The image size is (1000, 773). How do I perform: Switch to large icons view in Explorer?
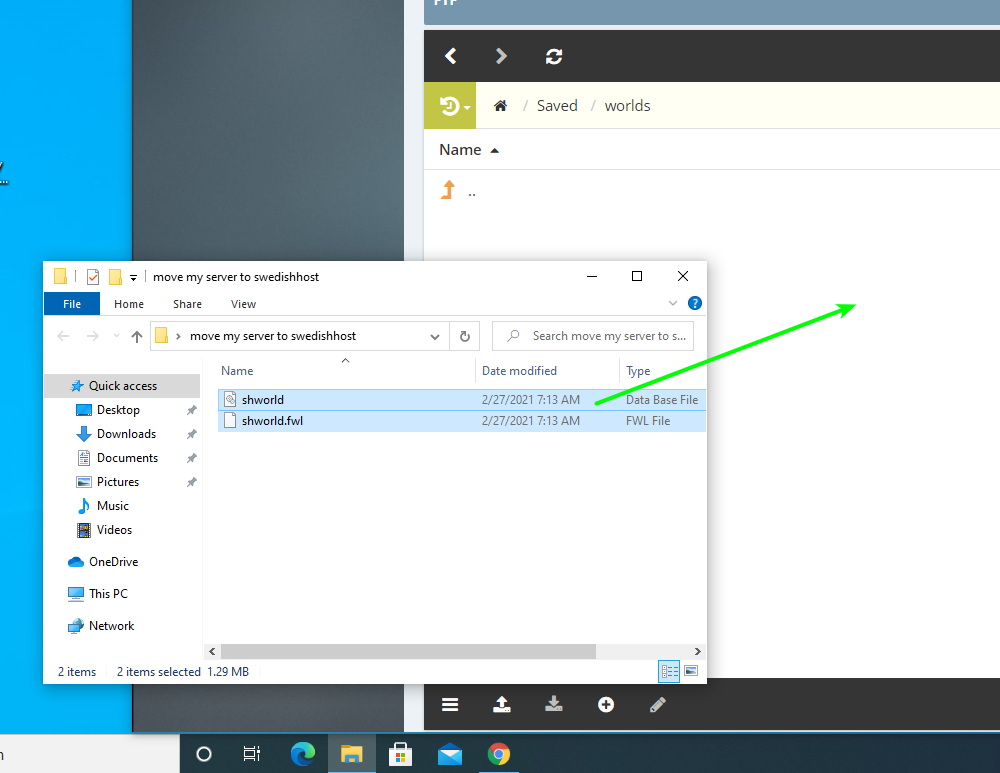tap(690, 671)
